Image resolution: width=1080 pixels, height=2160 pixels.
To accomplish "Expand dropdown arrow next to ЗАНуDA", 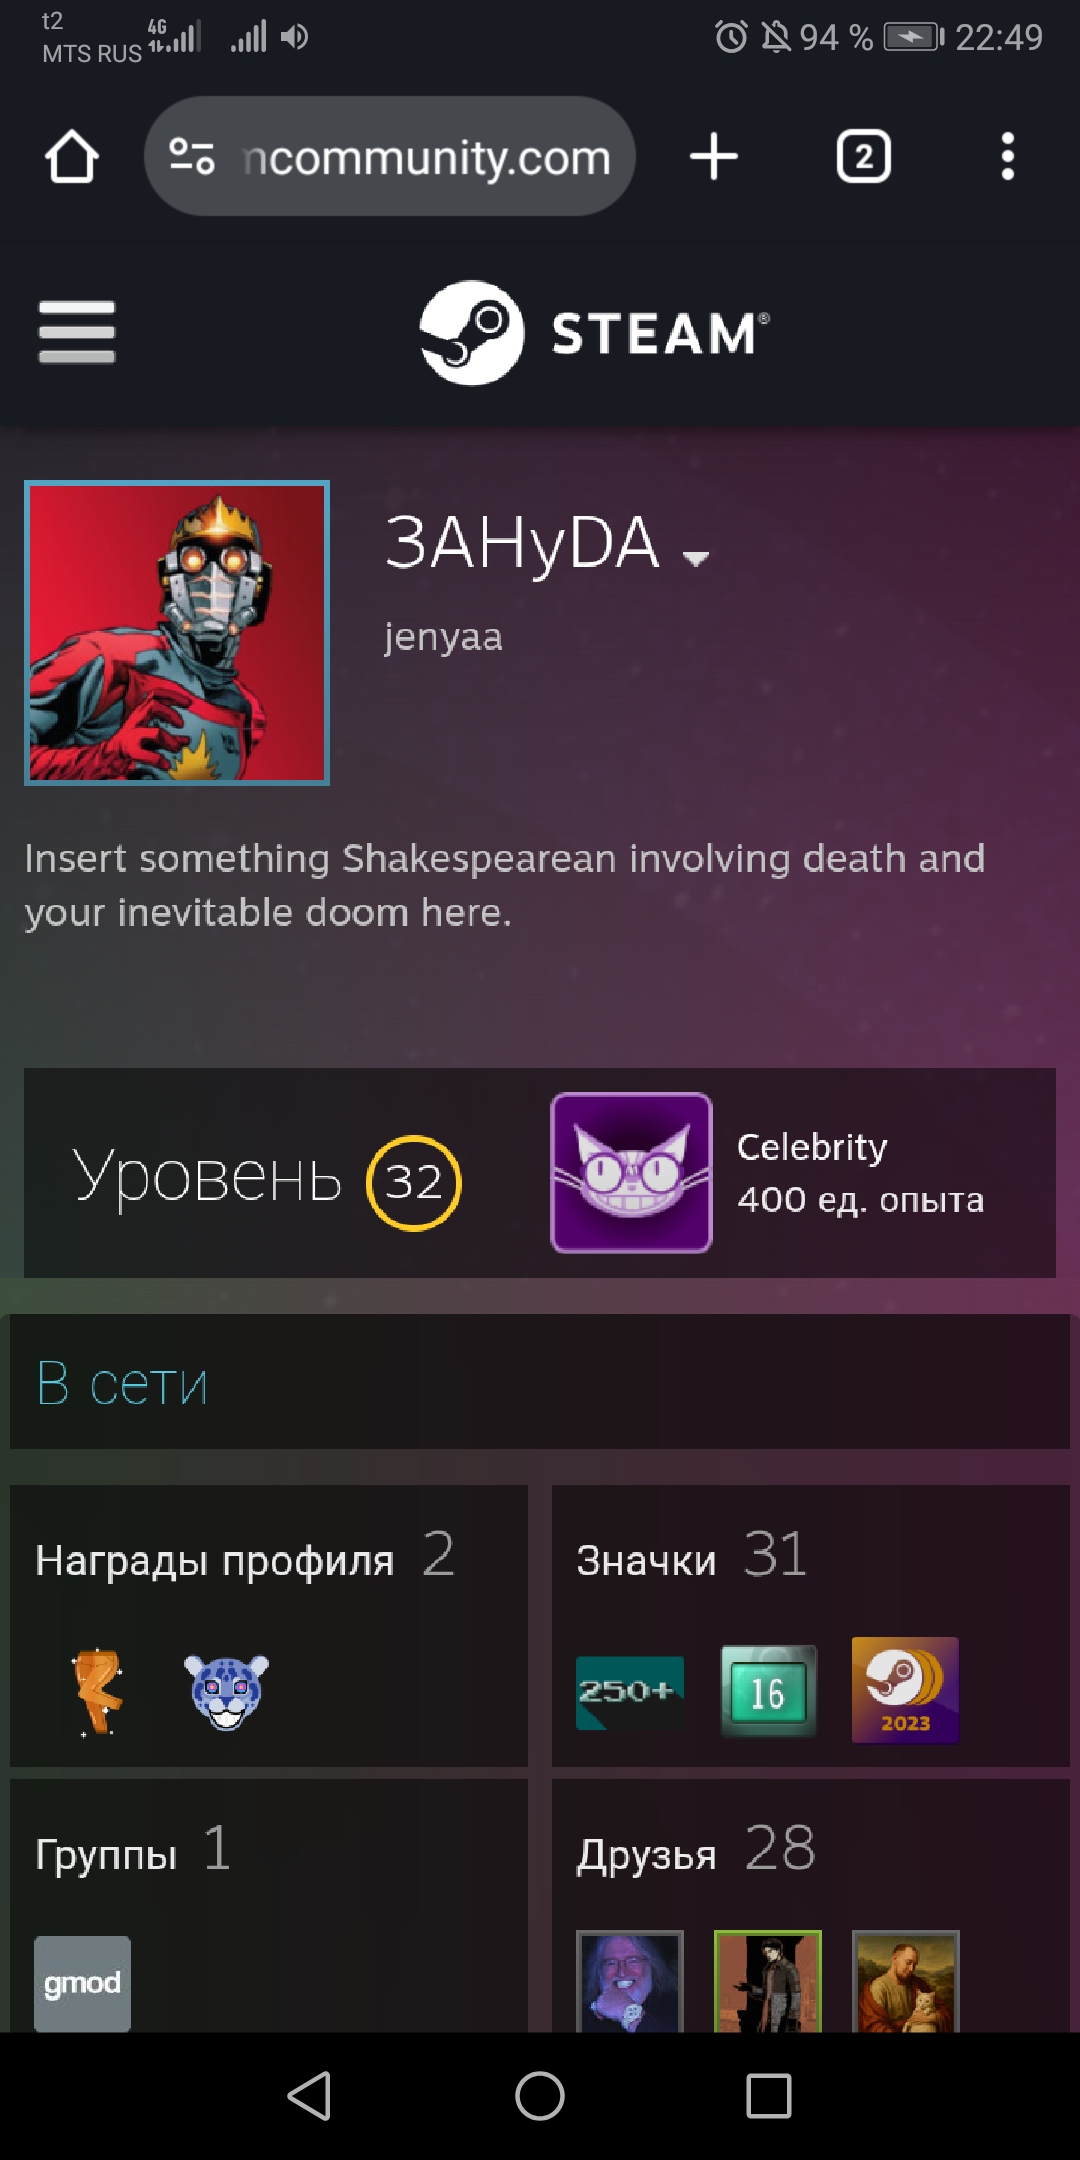I will (696, 558).
